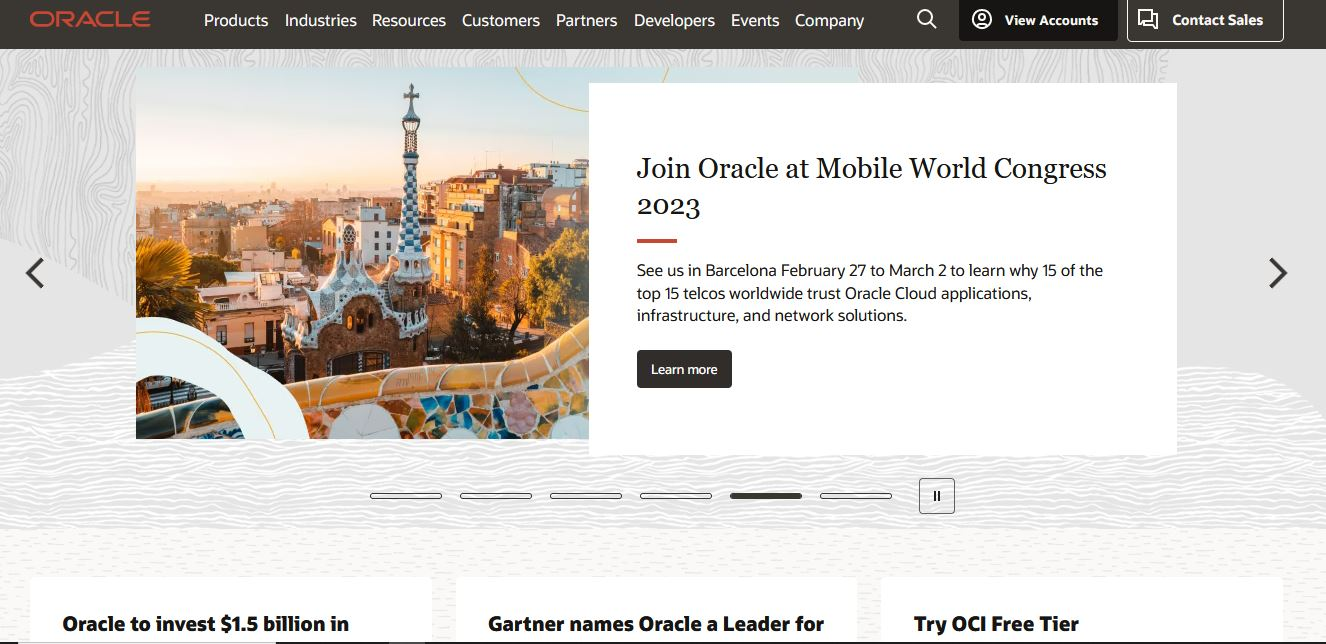Open the Company menu
This screenshot has height=644, width=1326.
(x=830, y=20)
